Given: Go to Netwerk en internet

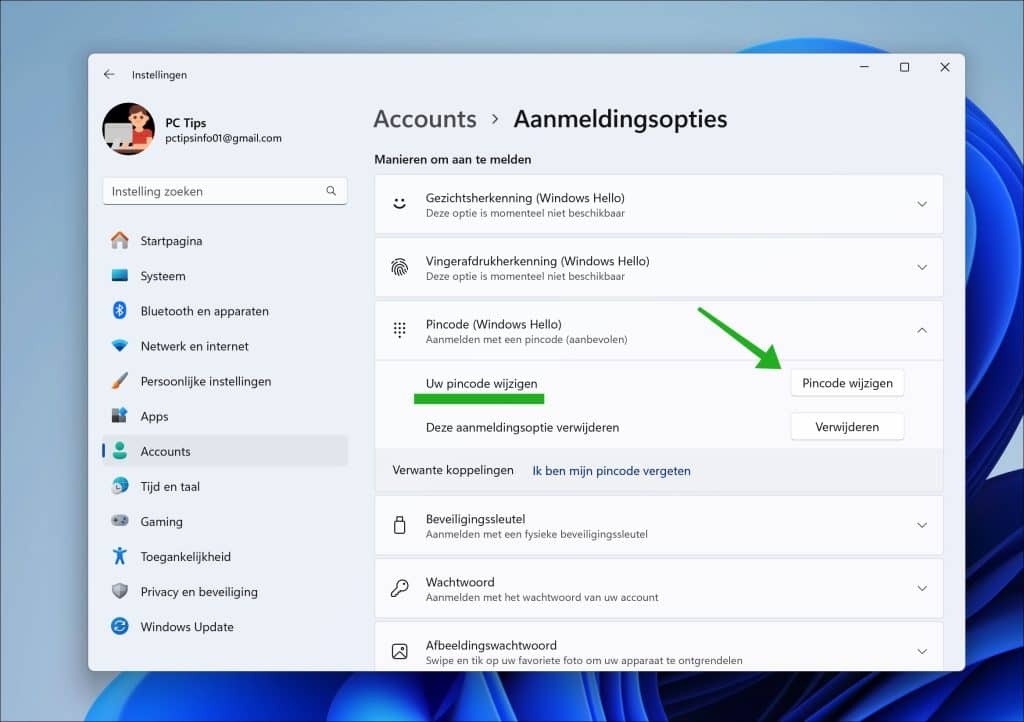Looking at the screenshot, I should [225, 346].
